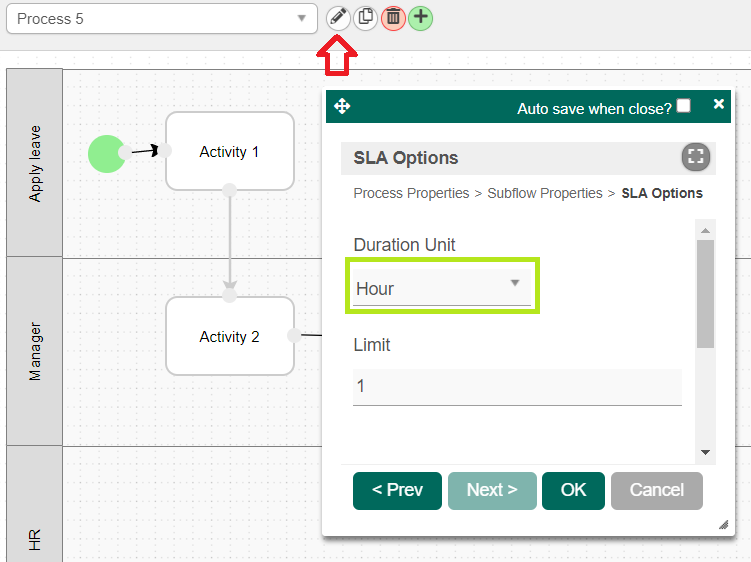The image size is (751, 562).
Task: Open the Process 5 dropdown
Action: (162, 19)
